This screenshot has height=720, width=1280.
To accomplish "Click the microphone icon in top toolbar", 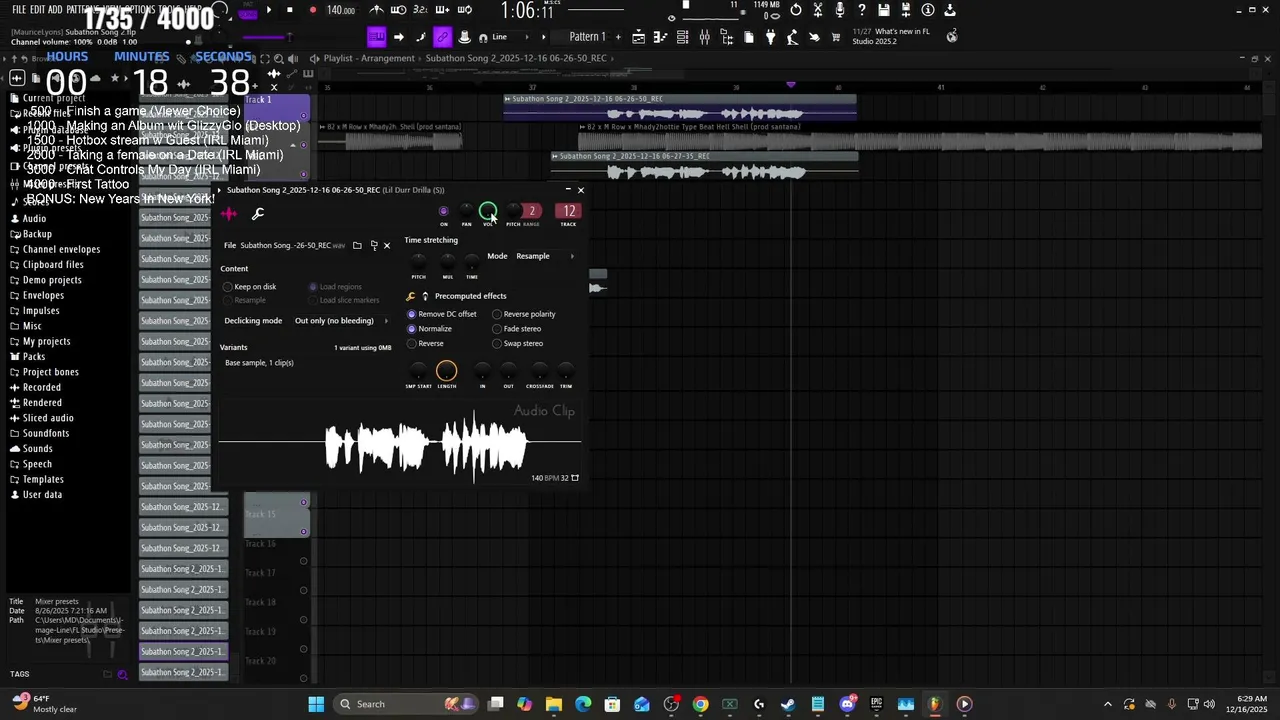I will click(x=840, y=10).
